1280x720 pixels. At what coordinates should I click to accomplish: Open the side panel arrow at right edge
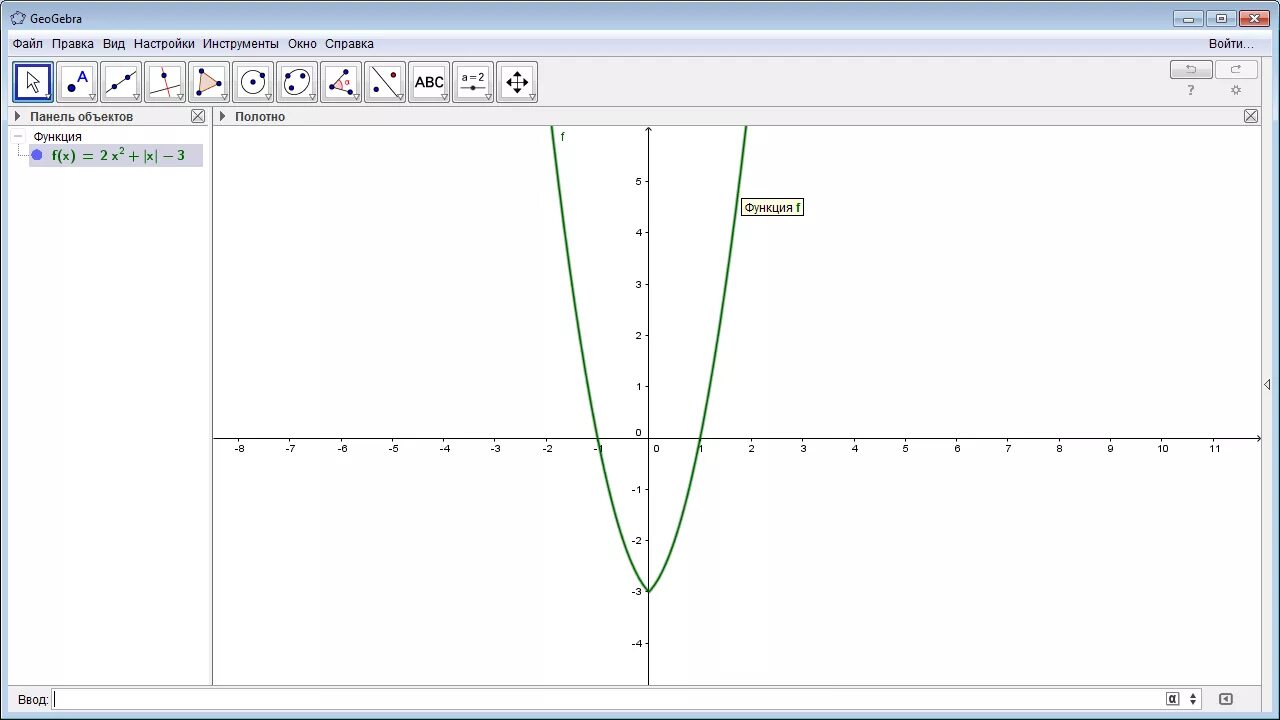coord(1267,385)
